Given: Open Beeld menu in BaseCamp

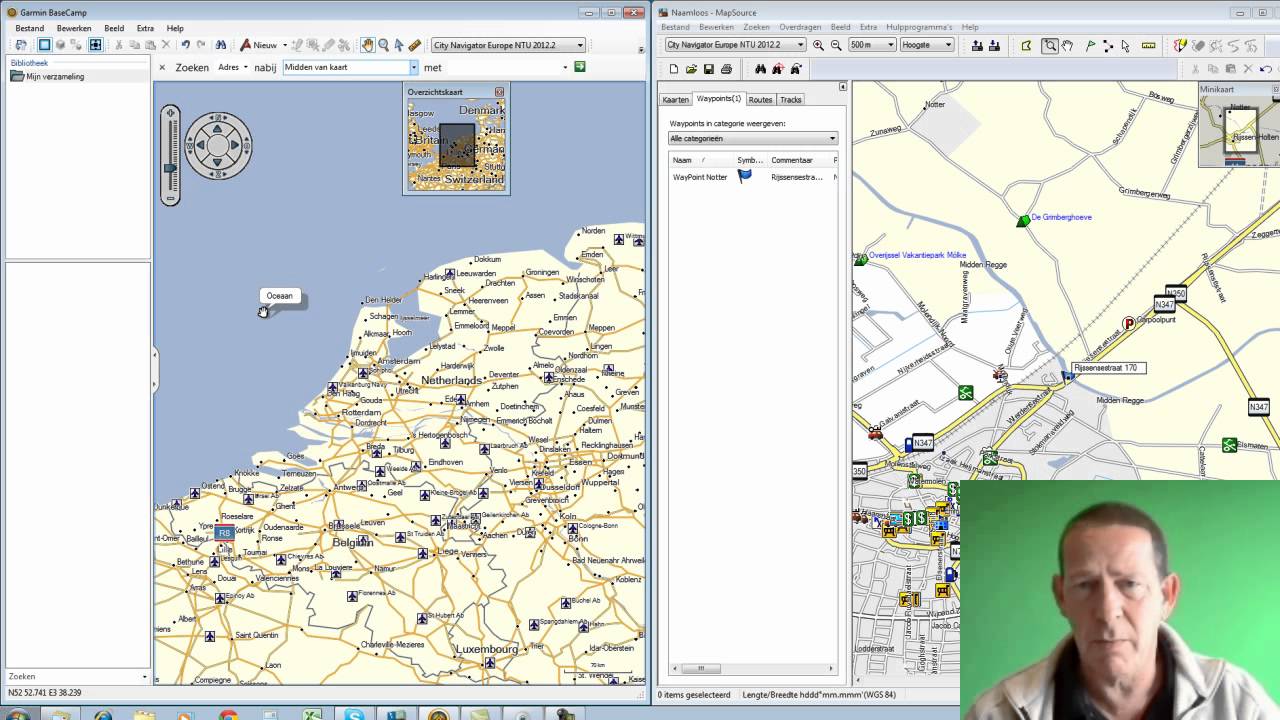Looking at the screenshot, I should pyautogui.click(x=114, y=28).
